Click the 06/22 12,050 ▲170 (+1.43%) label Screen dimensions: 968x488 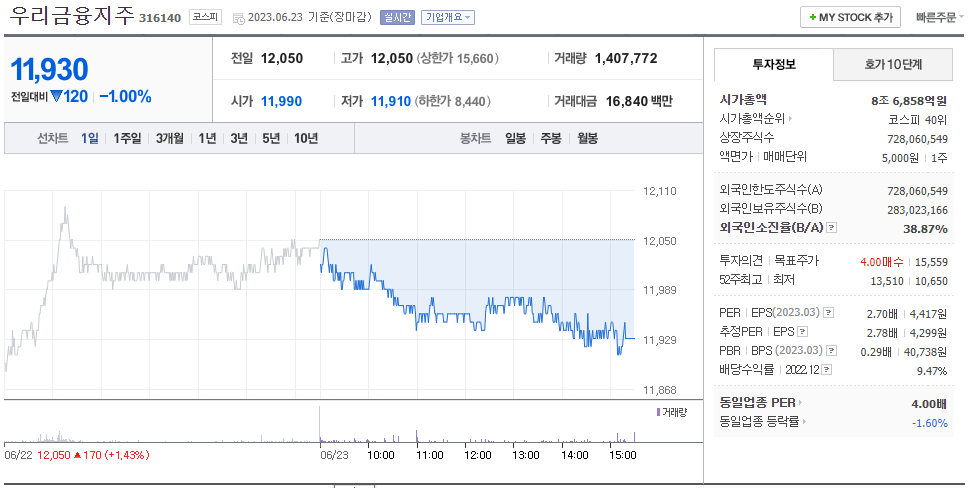tap(77, 455)
